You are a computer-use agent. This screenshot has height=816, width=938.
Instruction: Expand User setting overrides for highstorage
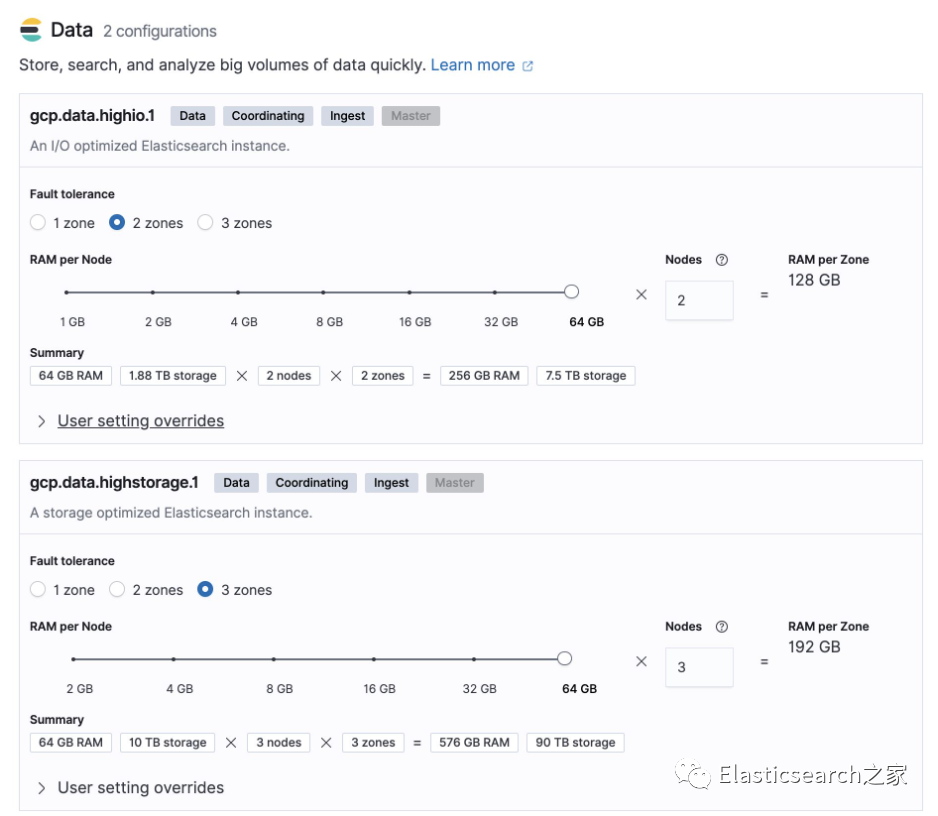pyautogui.click(x=140, y=788)
